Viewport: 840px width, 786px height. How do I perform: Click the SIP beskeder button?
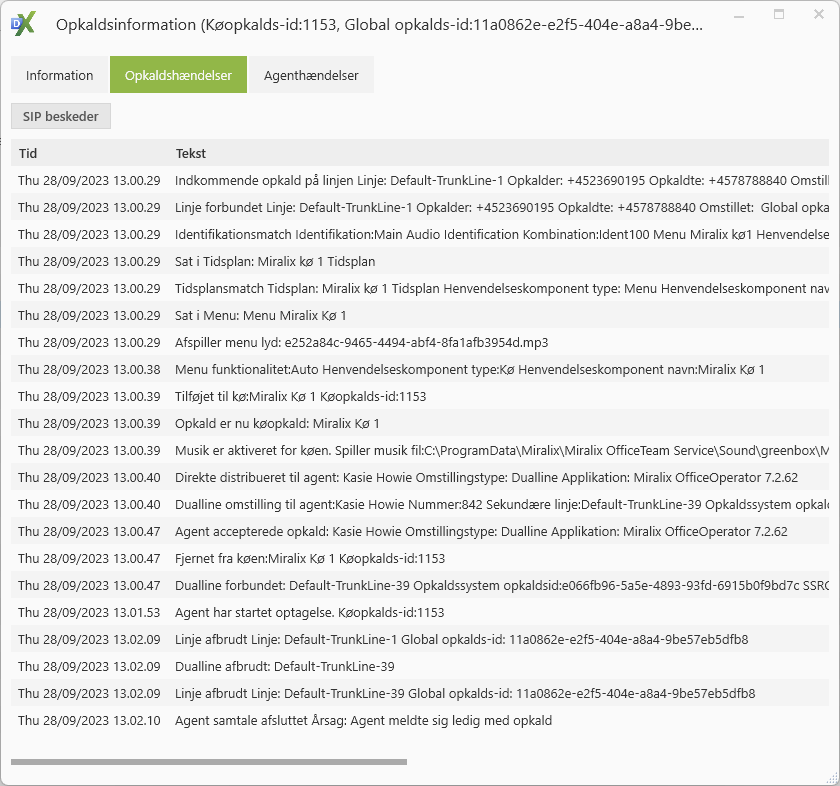[x=61, y=116]
